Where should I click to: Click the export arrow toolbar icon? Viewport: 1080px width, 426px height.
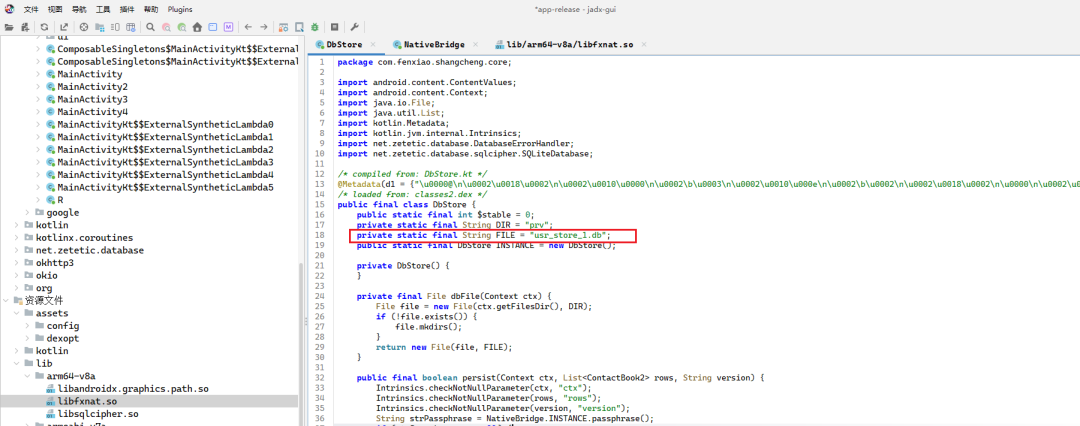point(63,27)
